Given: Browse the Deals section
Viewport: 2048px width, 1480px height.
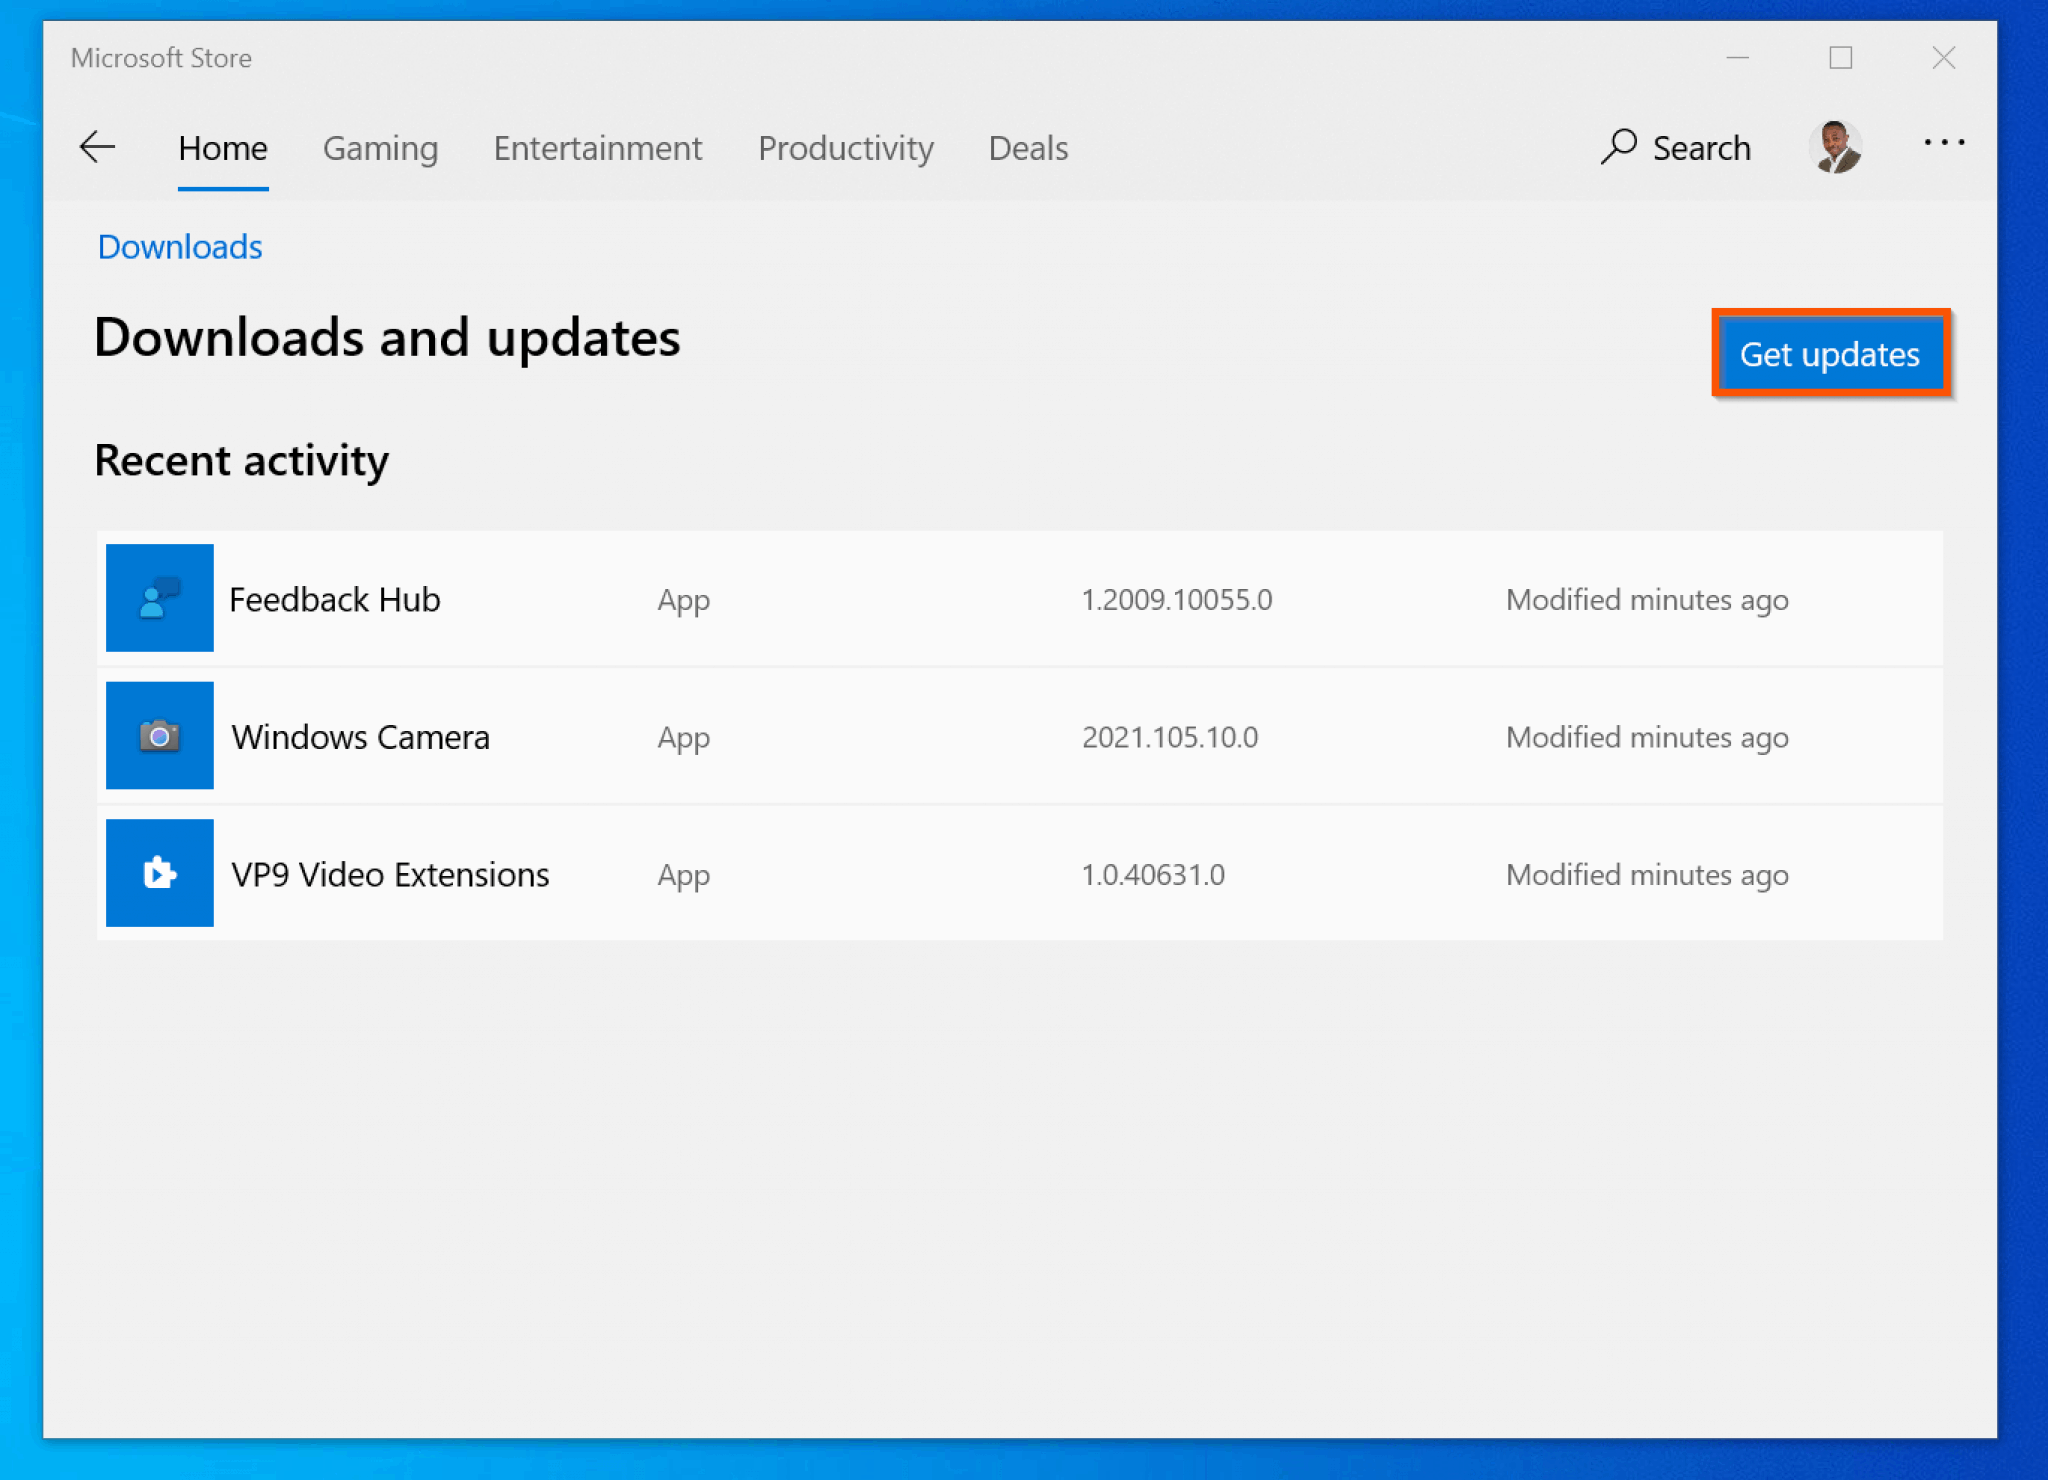Looking at the screenshot, I should [x=1027, y=148].
